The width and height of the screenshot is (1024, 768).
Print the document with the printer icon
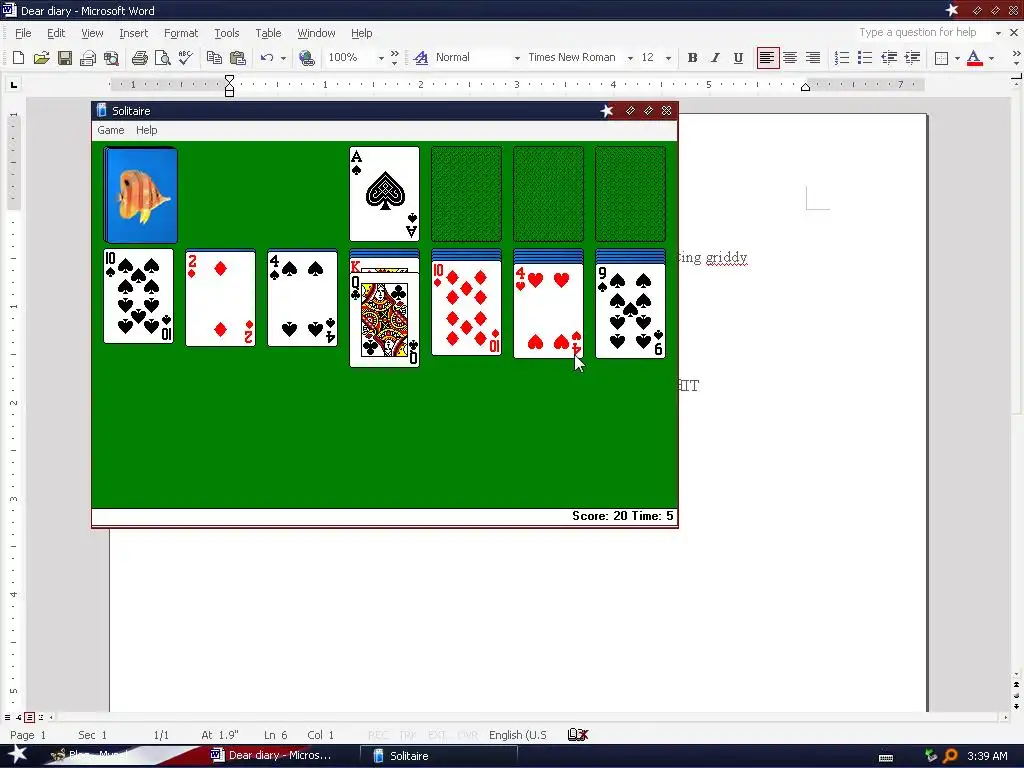(x=139, y=58)
